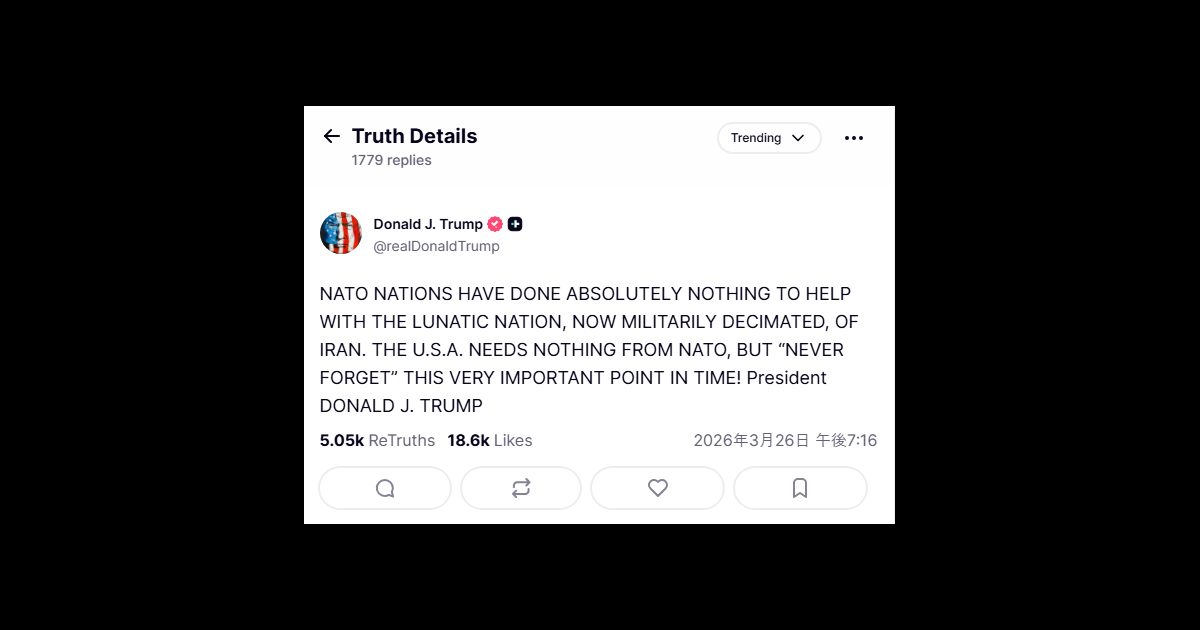Bookmark this Truth post

(x=800, y=488)
